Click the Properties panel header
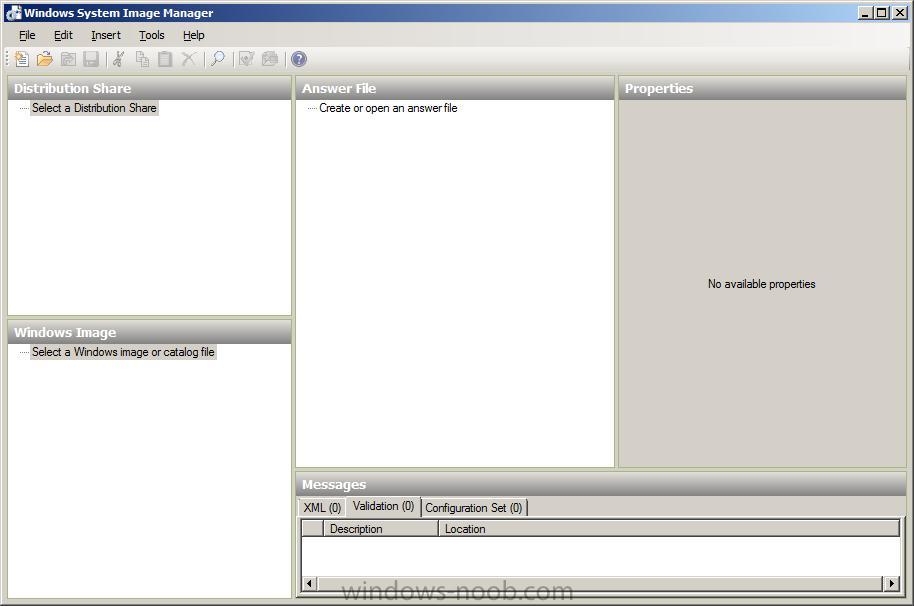Image resolution: width=914 pixels, height=606 pixels. (x=762, y=89)
